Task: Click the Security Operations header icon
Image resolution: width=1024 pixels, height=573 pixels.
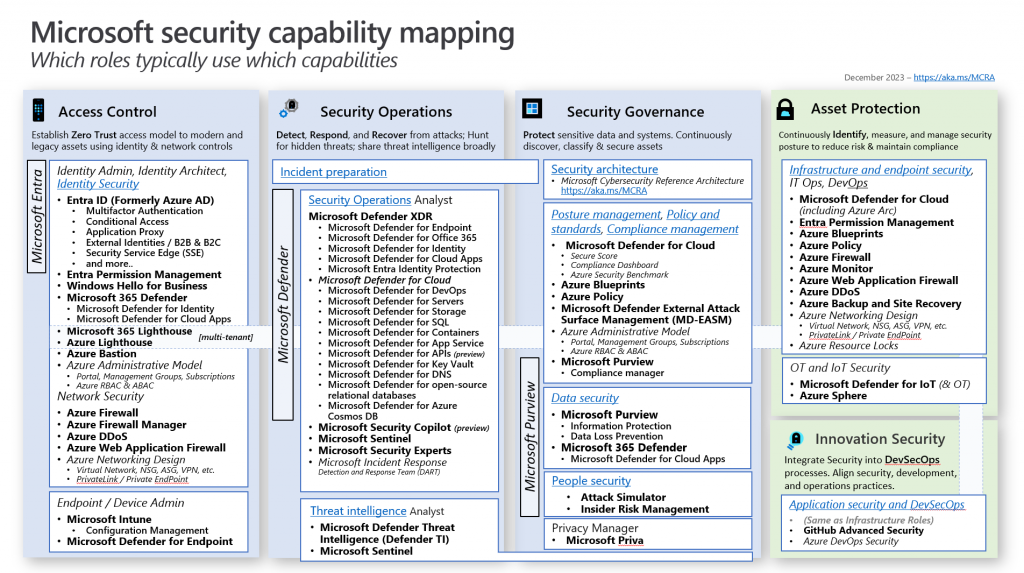Action: click(289, 110)
